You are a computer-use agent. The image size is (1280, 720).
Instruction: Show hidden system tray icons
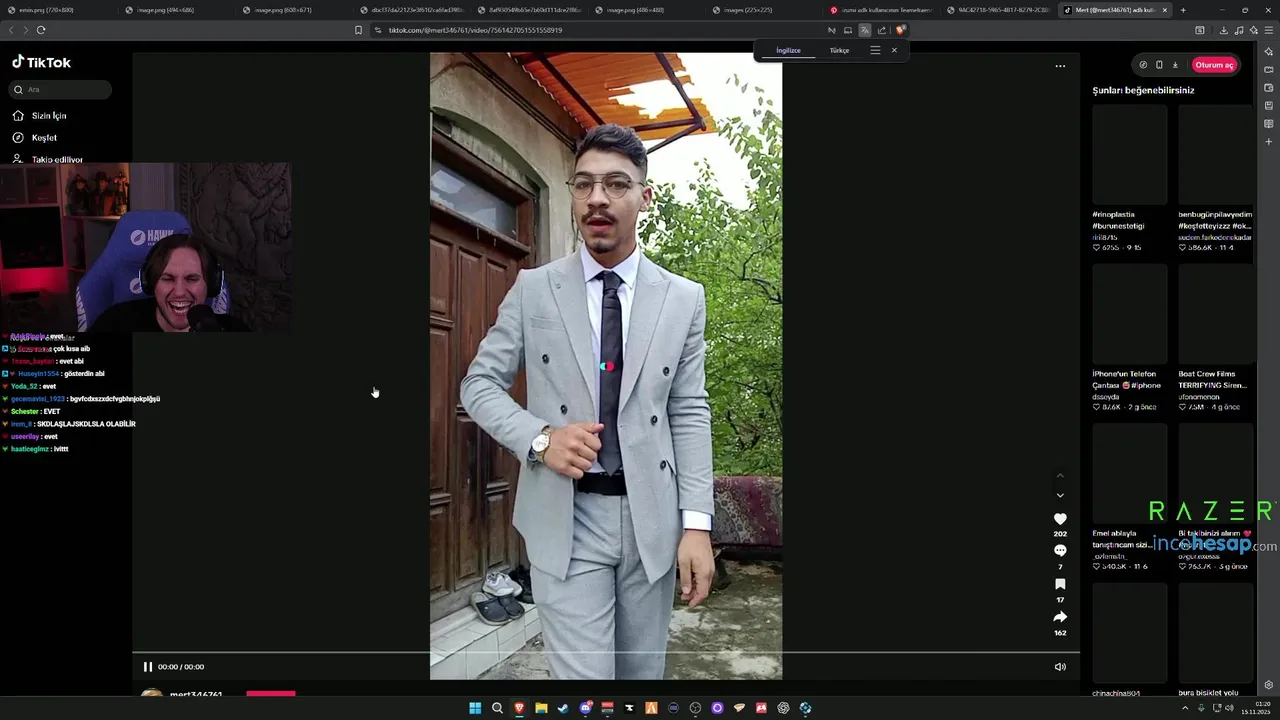pyautogui.click(x=1185, y=708)
